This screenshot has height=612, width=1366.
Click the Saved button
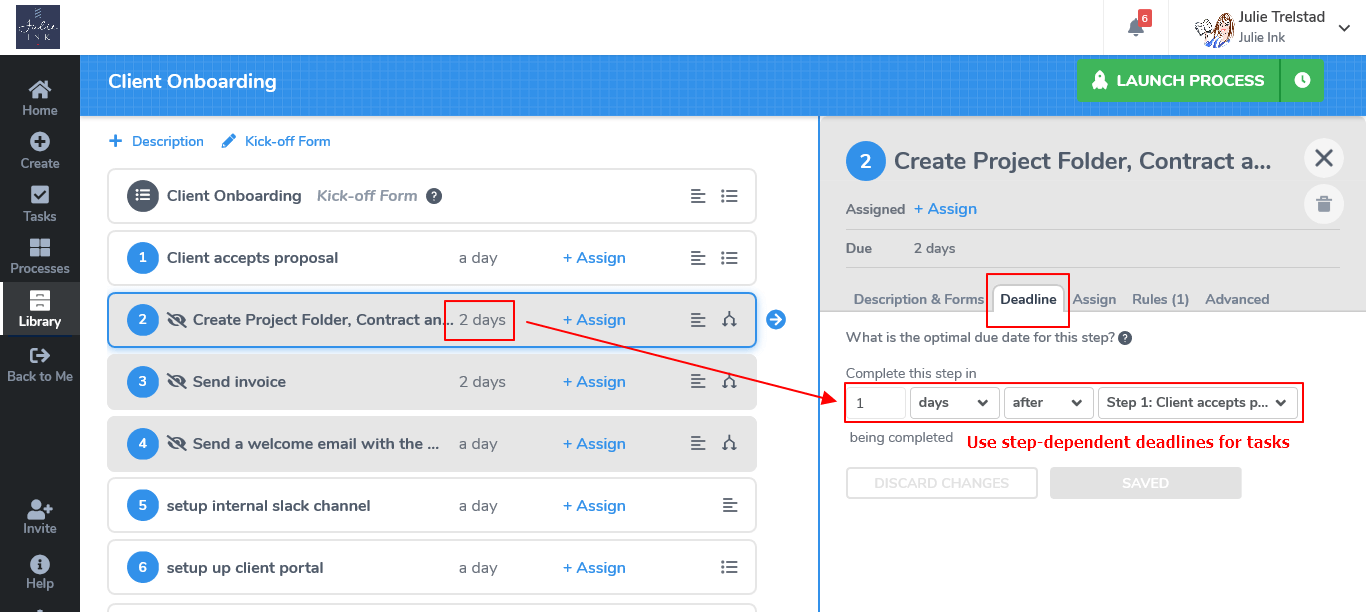pos(1145,483)
